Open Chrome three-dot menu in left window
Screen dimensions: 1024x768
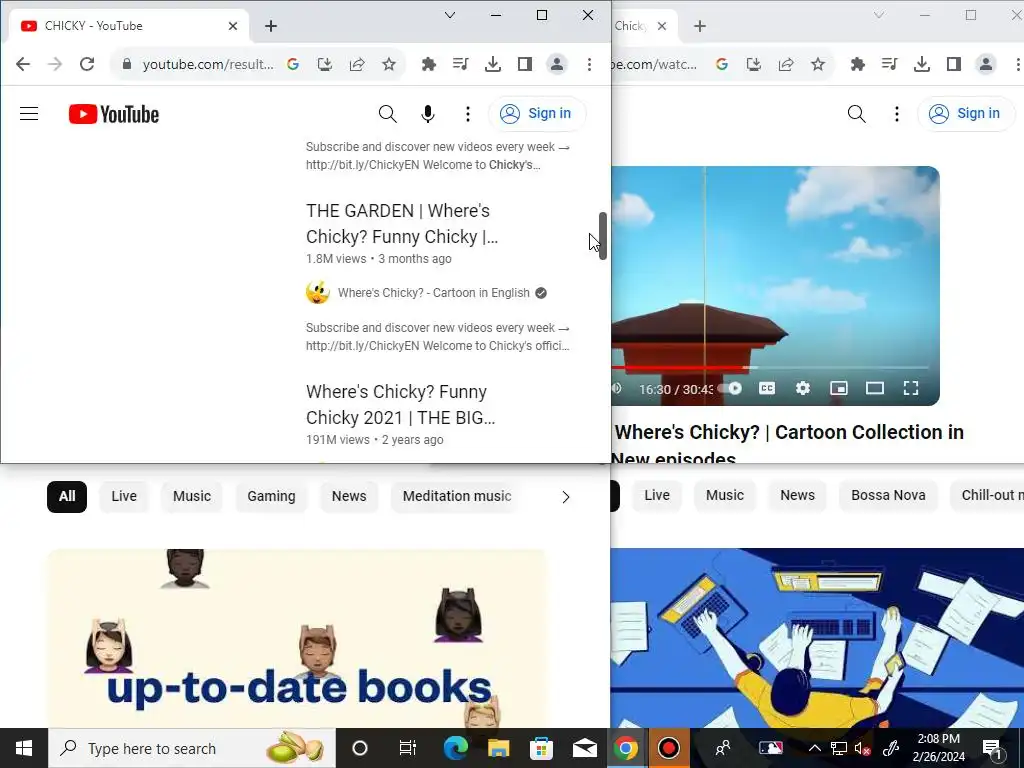[x=589, y=64]
